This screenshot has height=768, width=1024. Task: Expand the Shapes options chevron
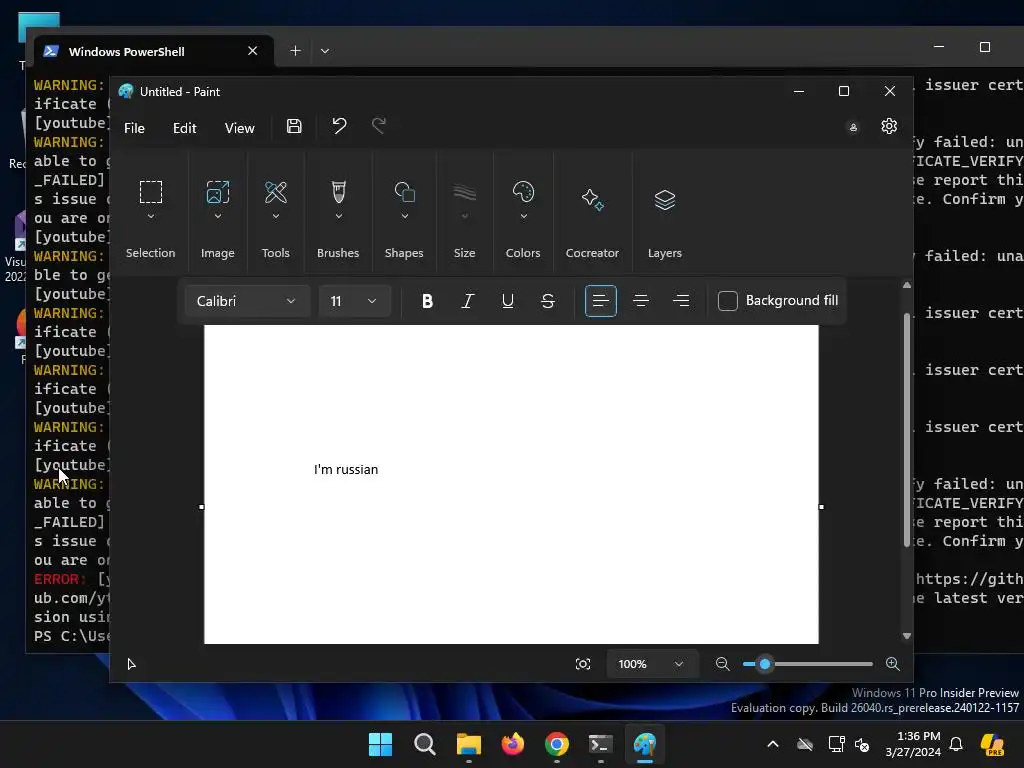(404, 216)
